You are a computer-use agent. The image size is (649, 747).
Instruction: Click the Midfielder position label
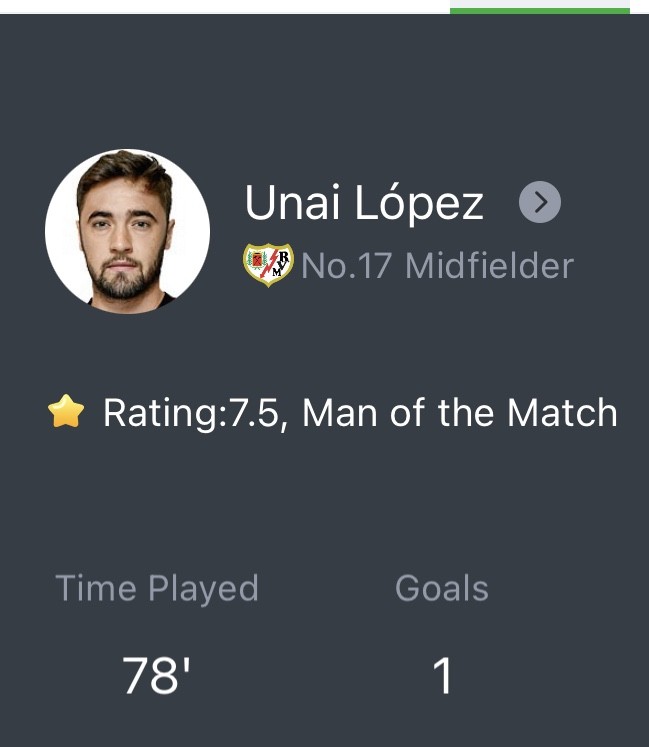(x=489, y=266)
